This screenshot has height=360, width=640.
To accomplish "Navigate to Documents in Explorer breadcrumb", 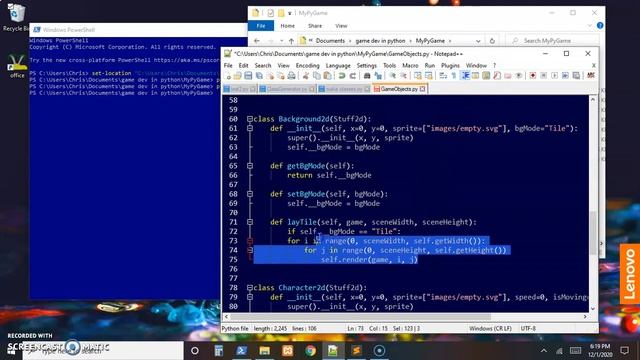I will (330, 41).
